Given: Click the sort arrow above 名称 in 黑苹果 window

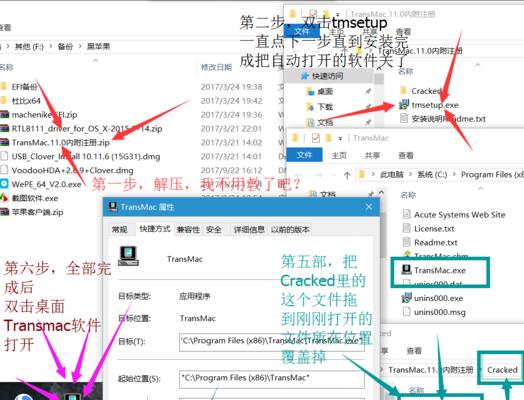Looking at the screenshot, I should (x=96, y=60).
